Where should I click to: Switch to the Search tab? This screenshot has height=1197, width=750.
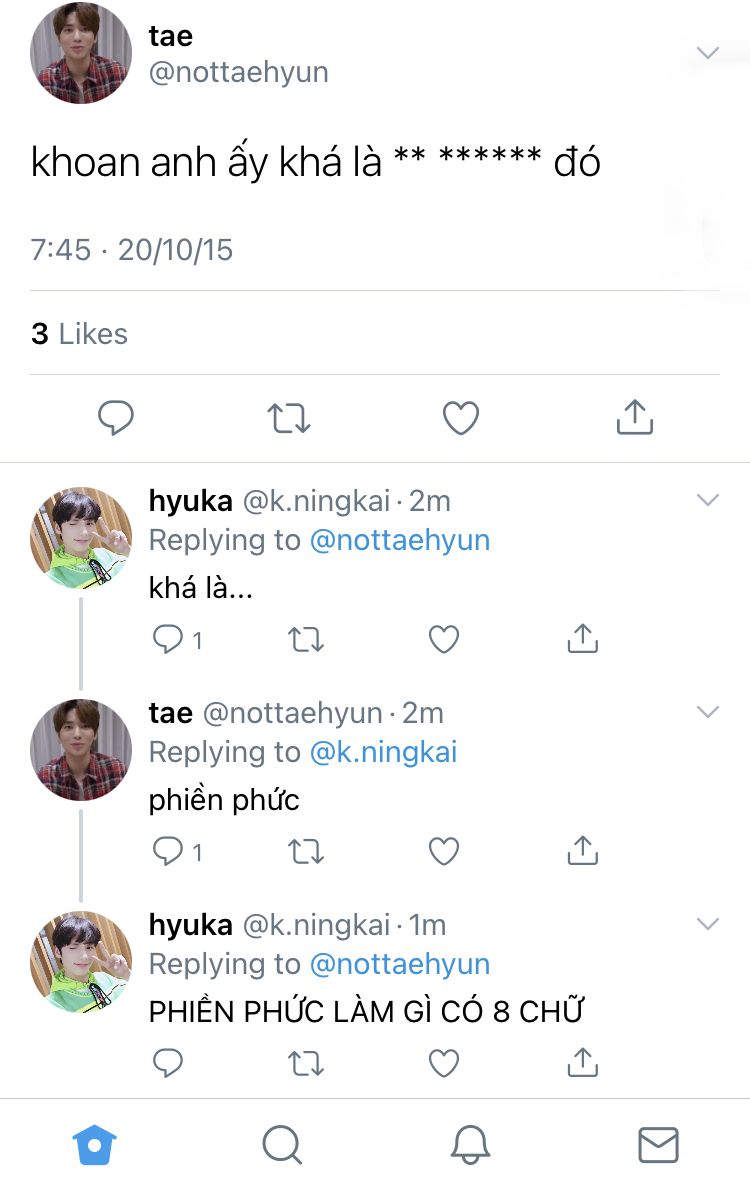282,1145
